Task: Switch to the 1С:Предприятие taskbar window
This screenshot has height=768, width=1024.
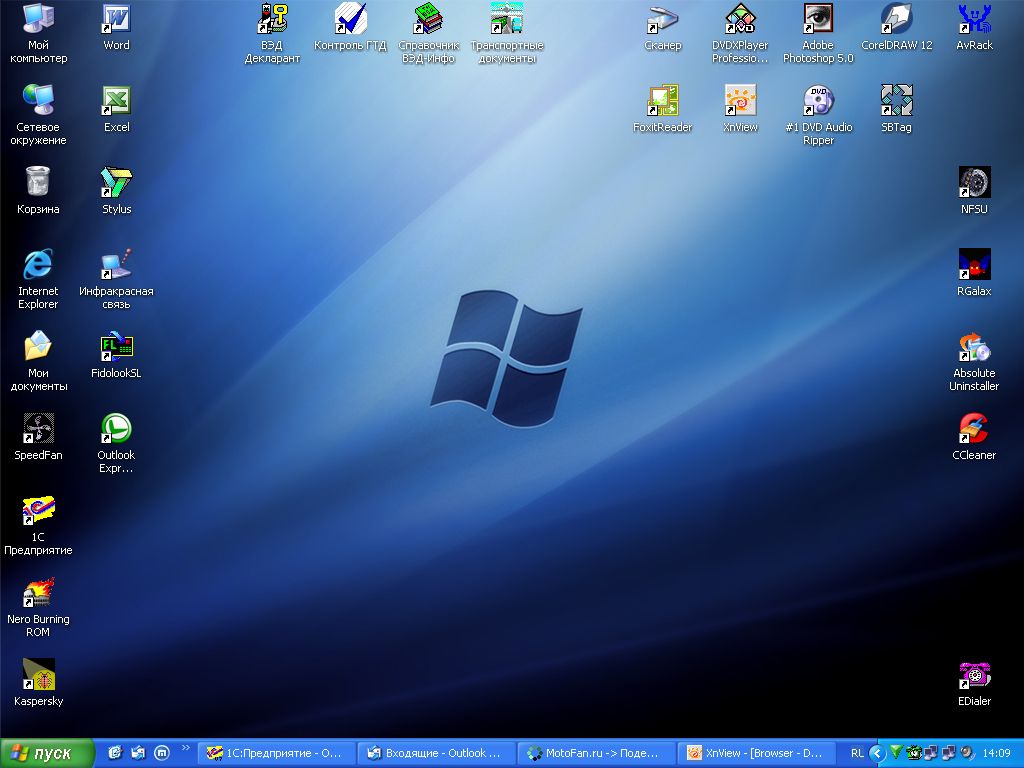Action: point(276,753)
